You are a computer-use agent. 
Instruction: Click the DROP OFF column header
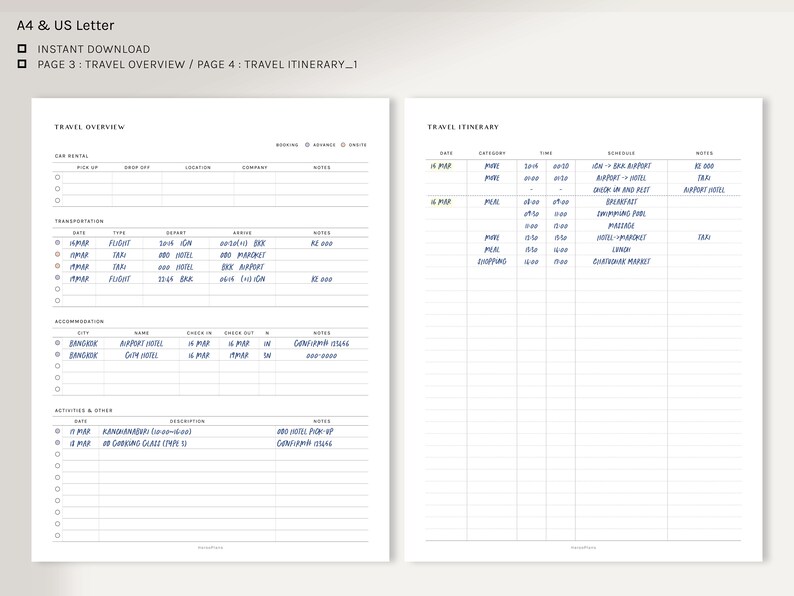pyautogui.click(x=137, y=168)
